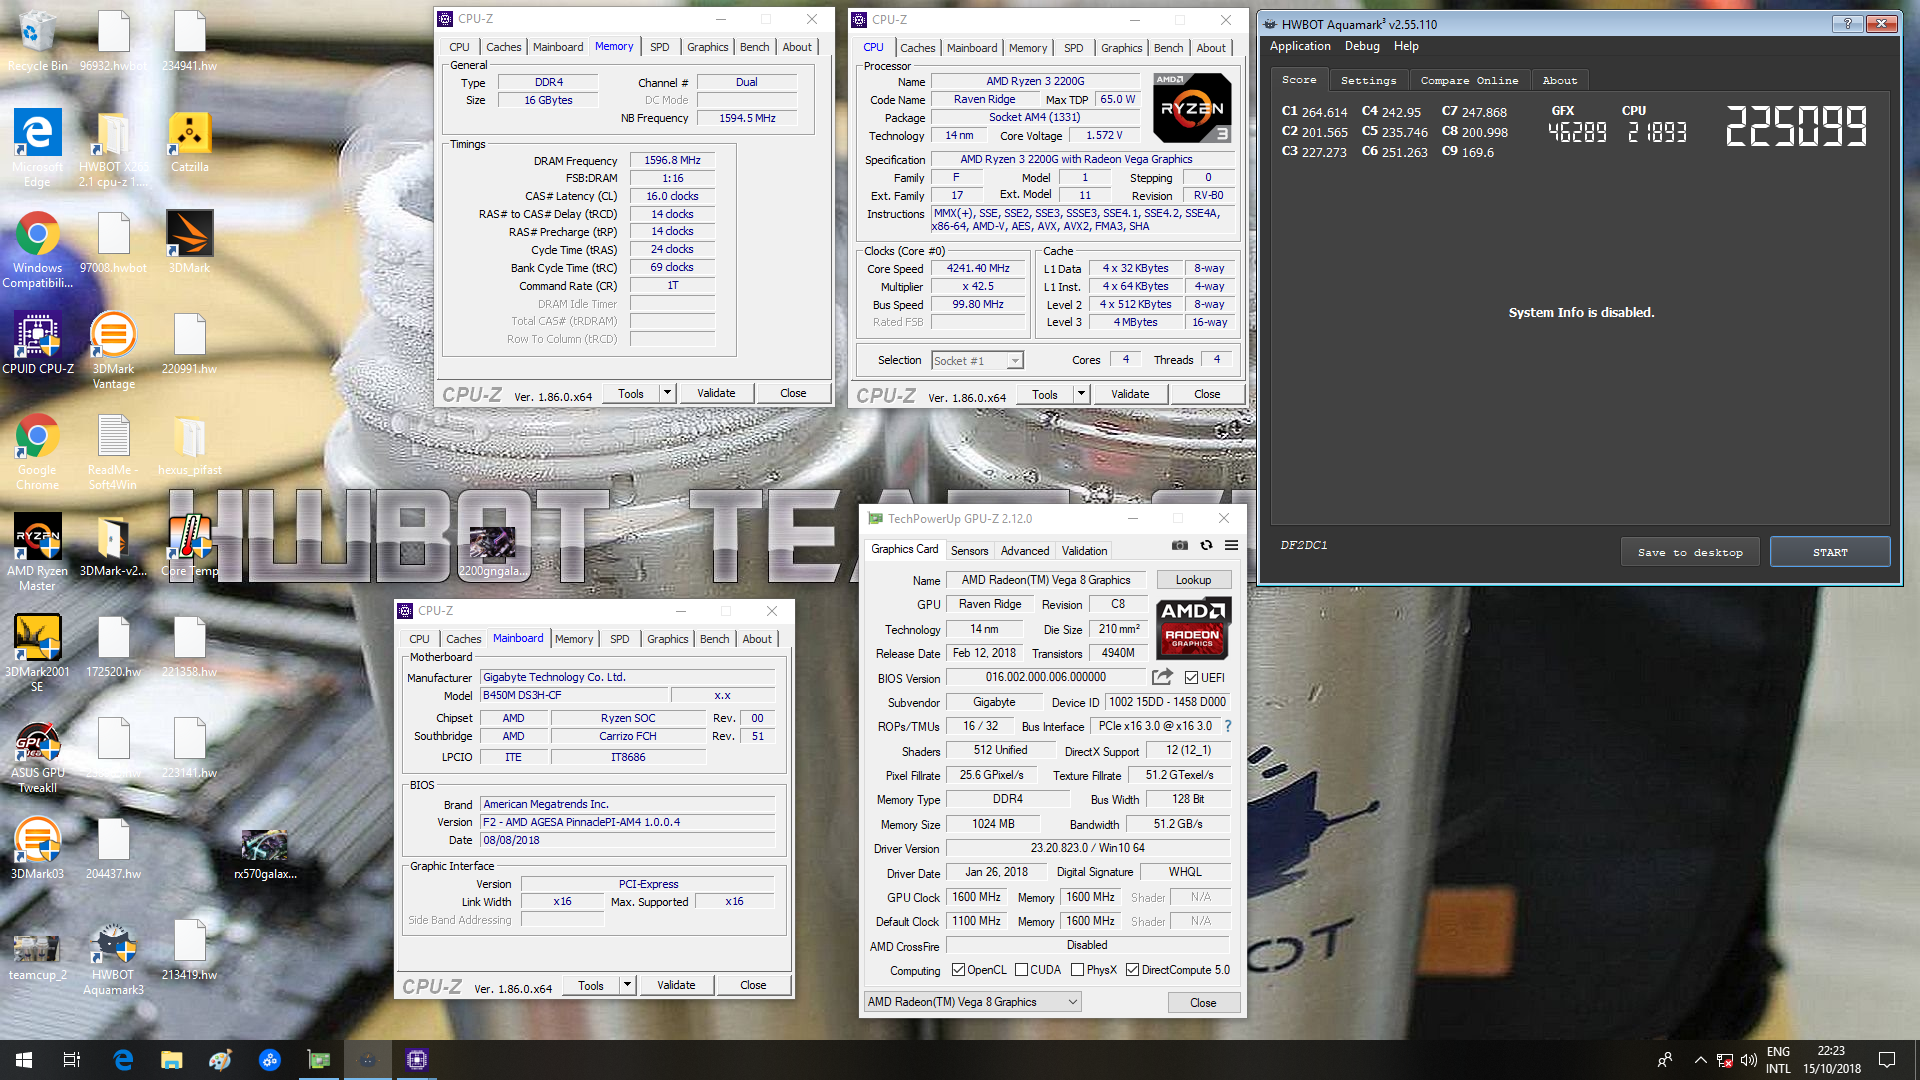Open File Explorer from taskbar

(172, 1060)
